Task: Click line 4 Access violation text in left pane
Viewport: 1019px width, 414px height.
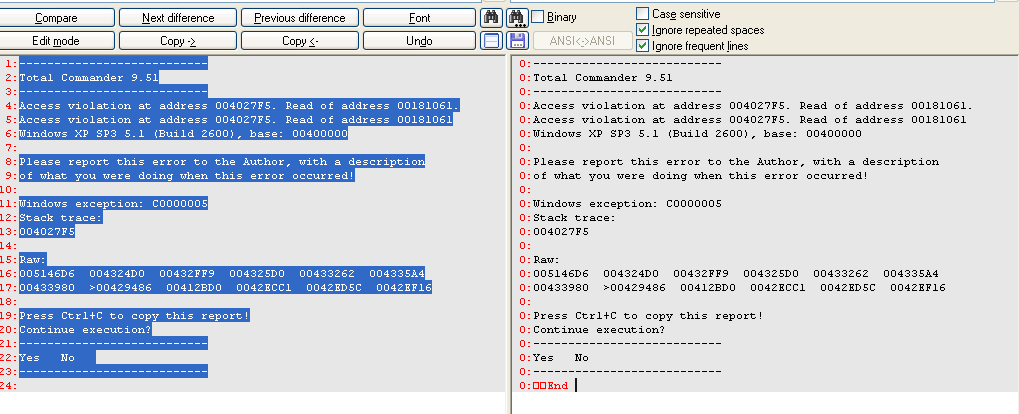Action: [x=240, y=105]
